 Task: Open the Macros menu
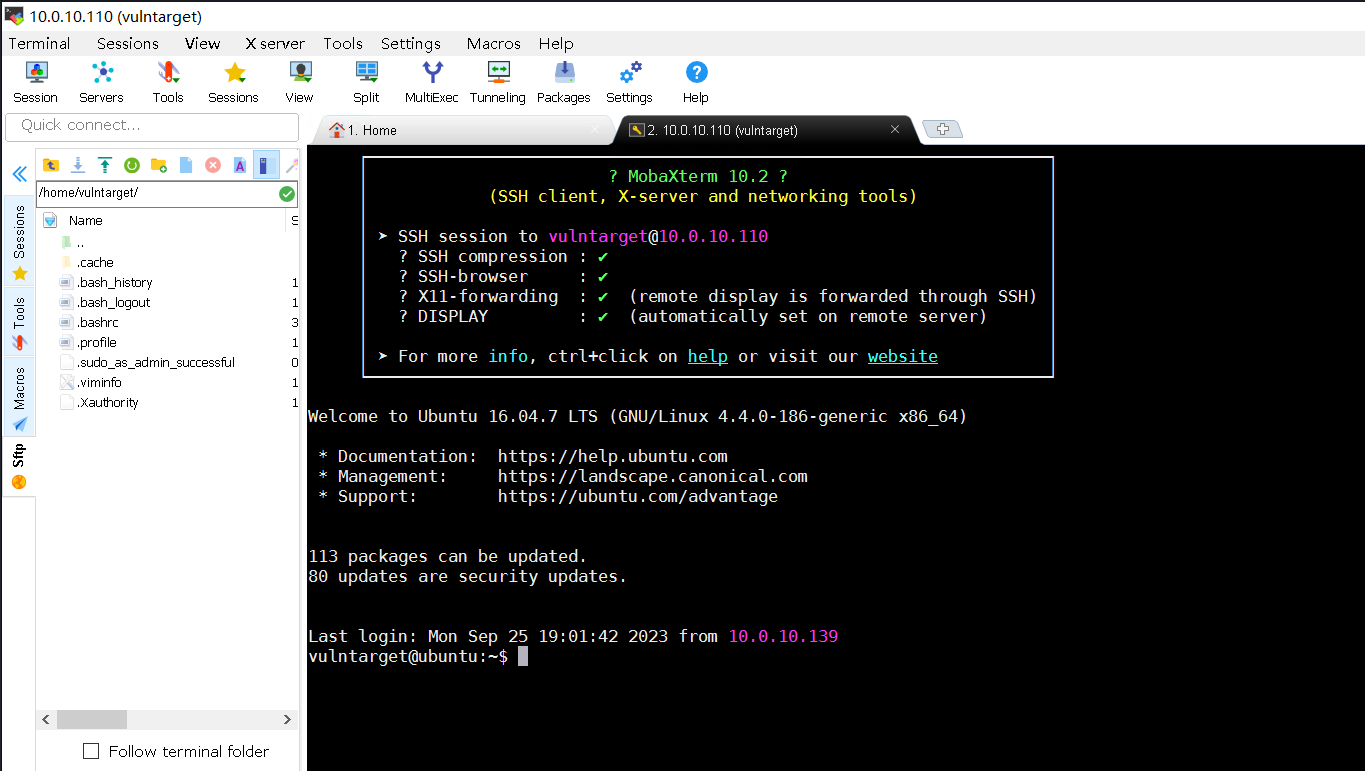click(494, 43)
